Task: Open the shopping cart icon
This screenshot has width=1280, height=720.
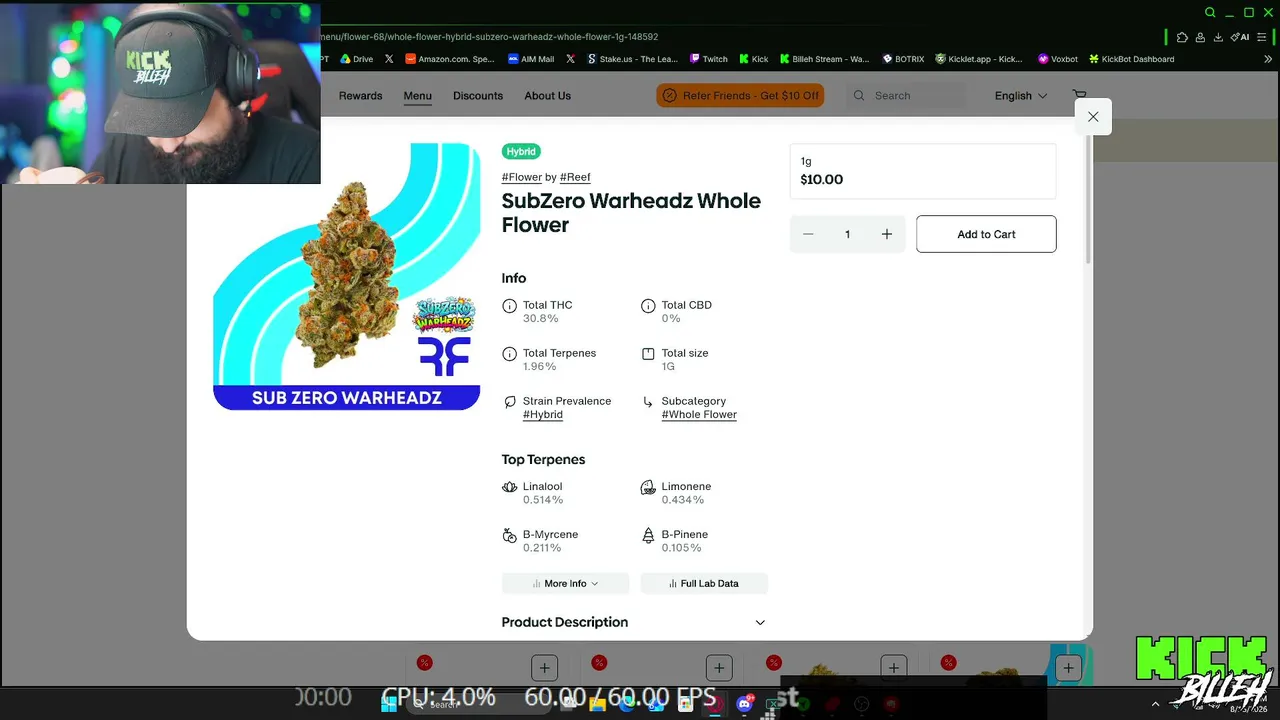Action: click(1079, 96)
